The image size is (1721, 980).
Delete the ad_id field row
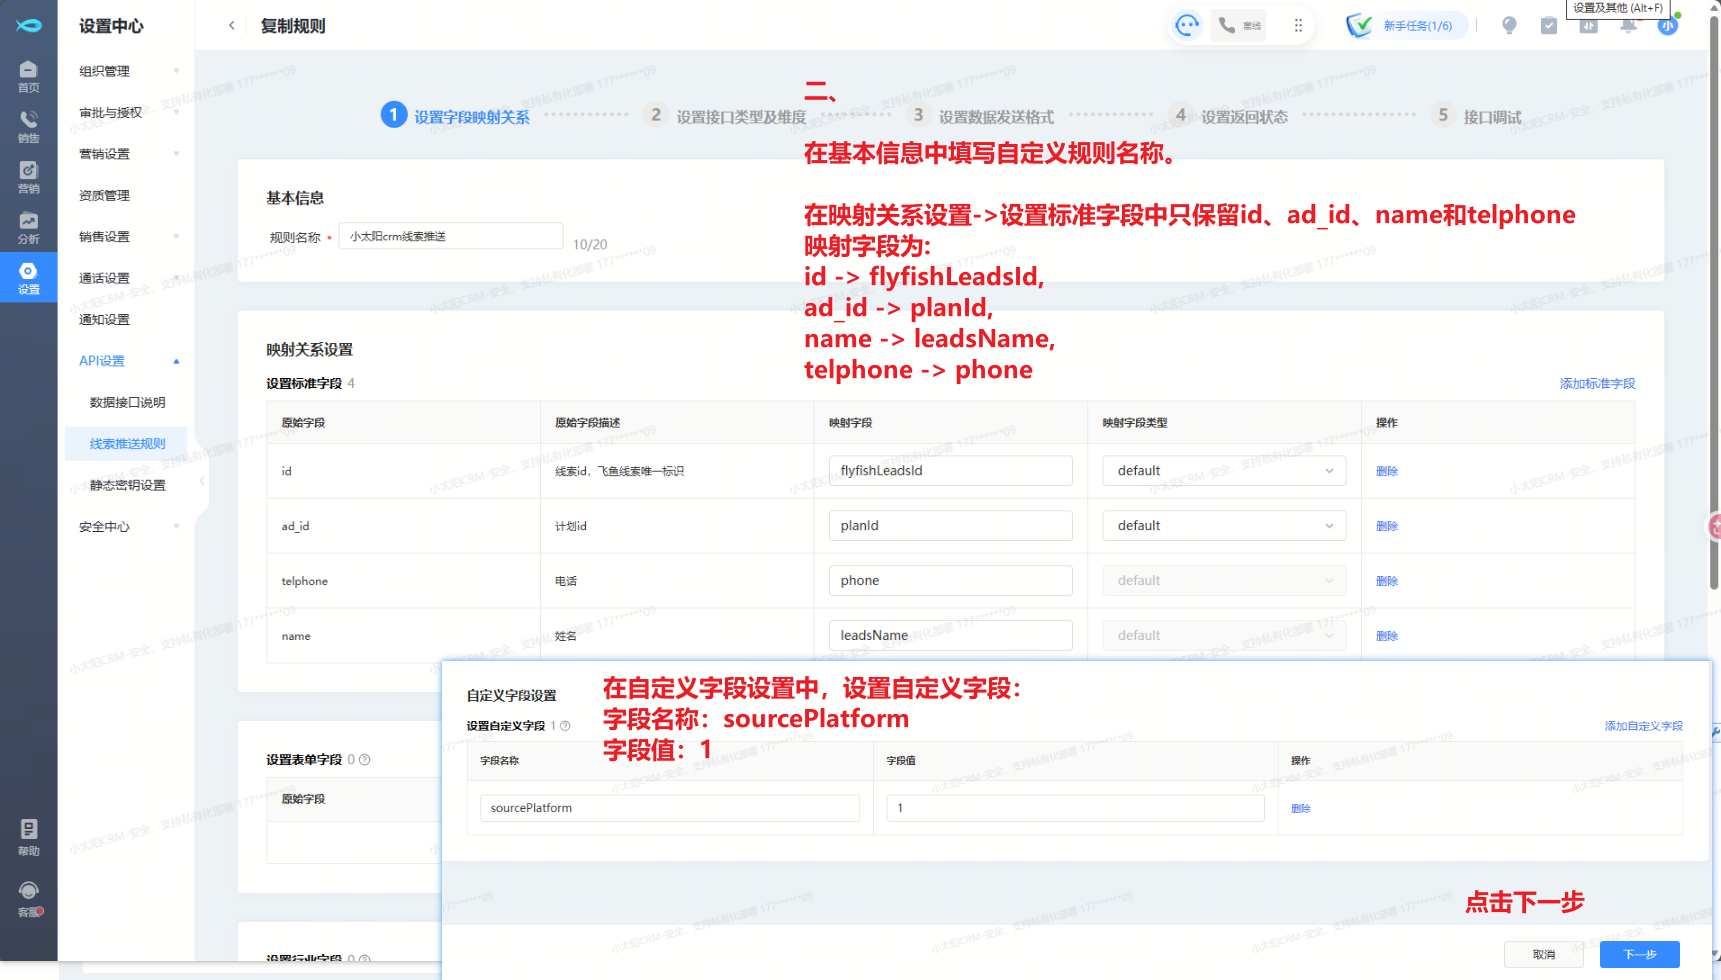coord(1387,526)
